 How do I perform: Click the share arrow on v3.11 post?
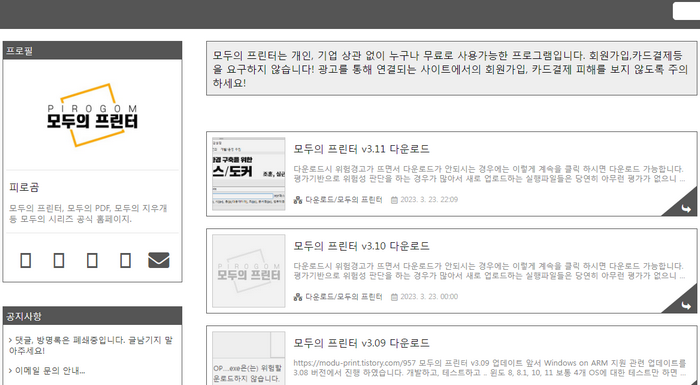coord(685,209)
